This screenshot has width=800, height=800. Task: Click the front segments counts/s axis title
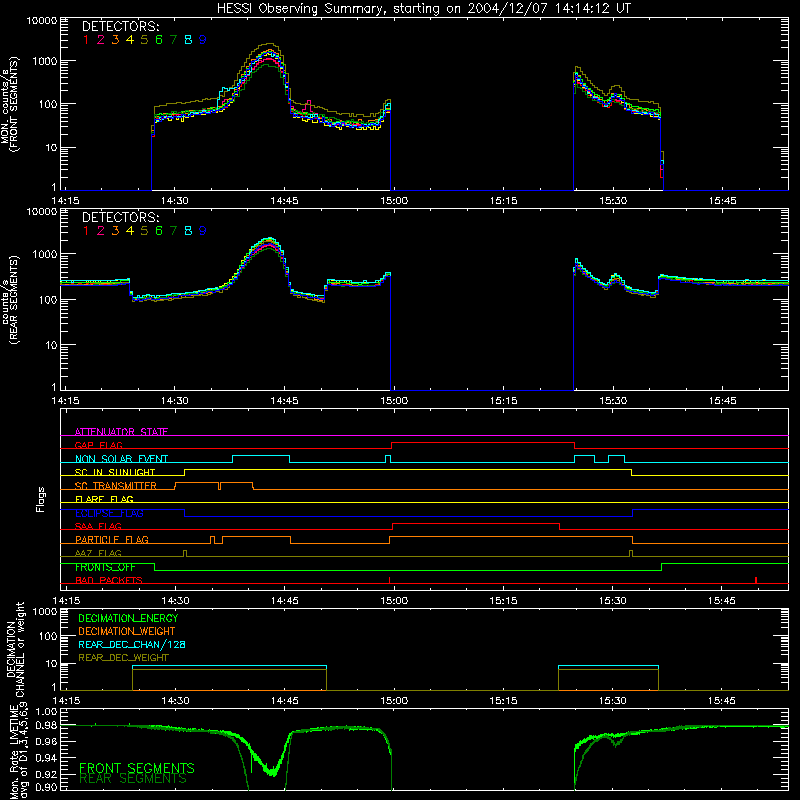10,105
